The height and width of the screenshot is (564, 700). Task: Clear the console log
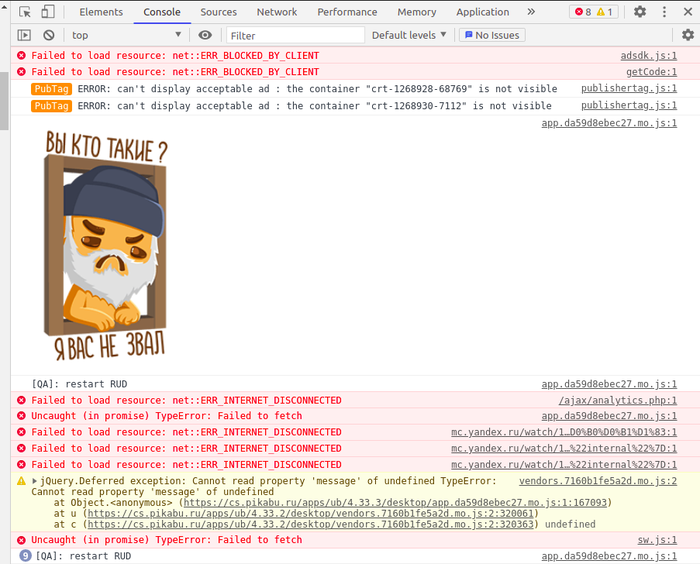[x=48, y=35]
